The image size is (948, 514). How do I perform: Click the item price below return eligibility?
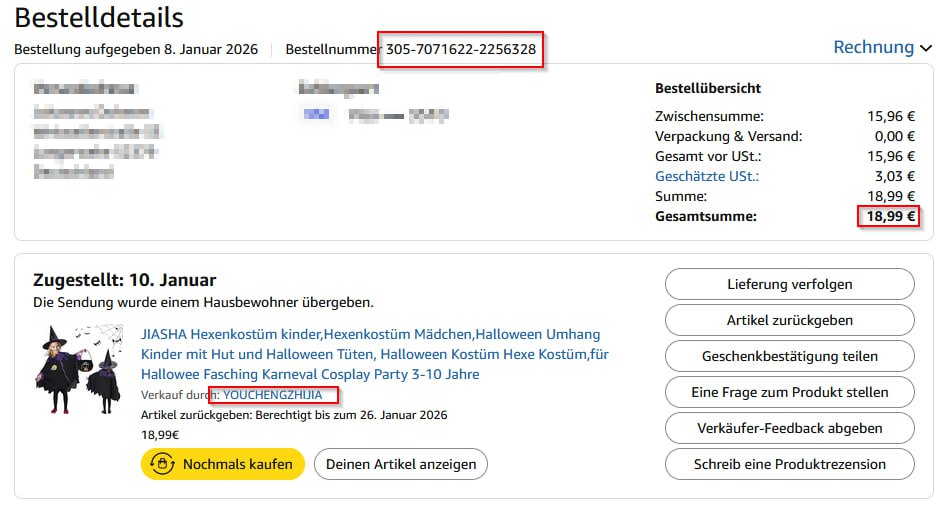[x=160, y=435]
